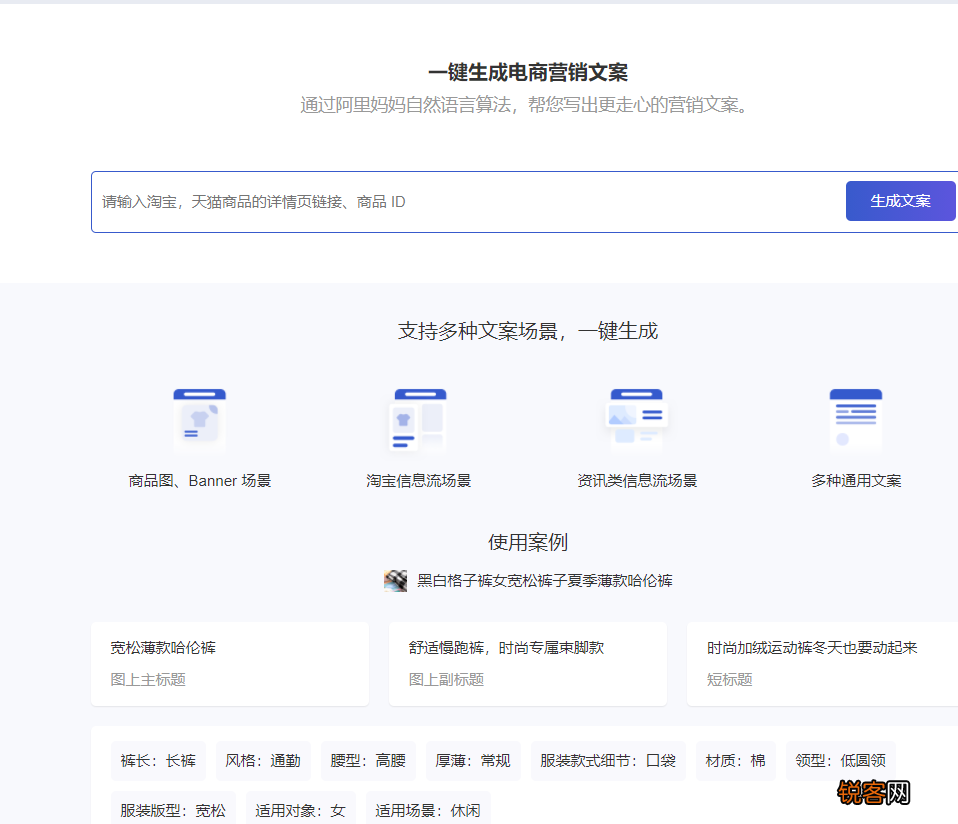This screenshot has height=824, width=958.
Task: Click the 服装版型：宽松 tag
Action: pos(173,810)
